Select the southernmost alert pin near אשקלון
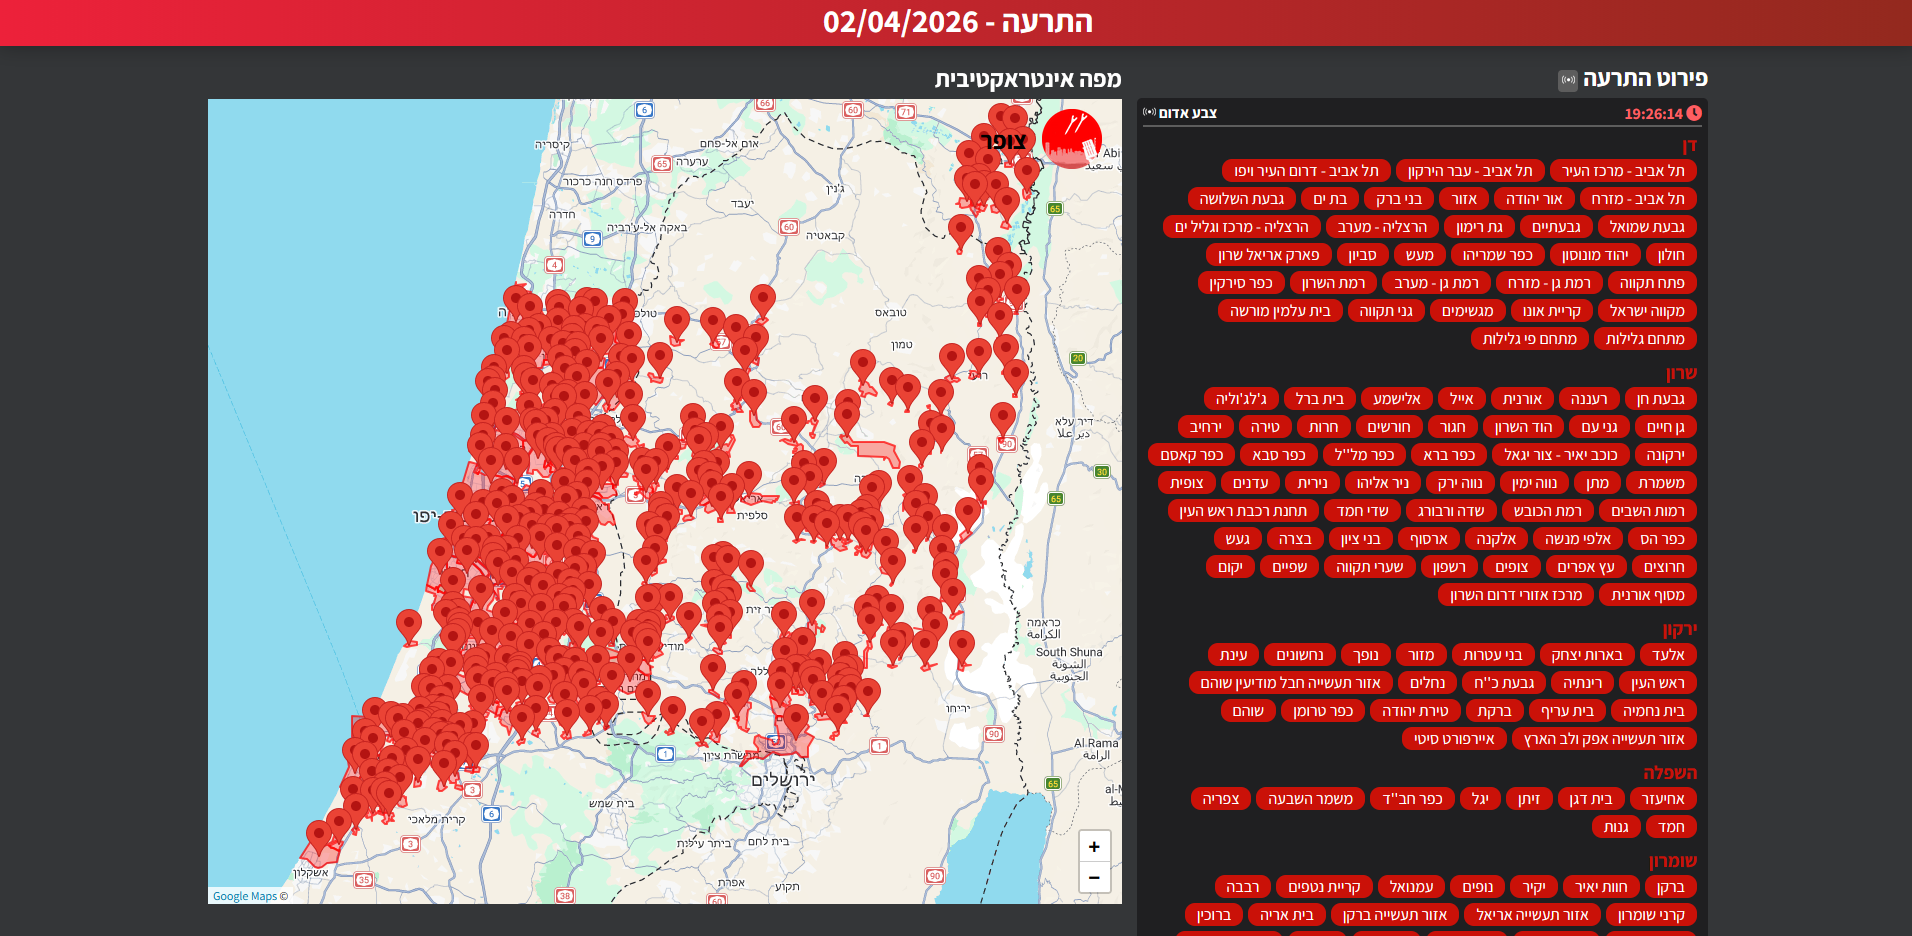The width and height of the screenshot is (1912, 936). point(318,835)
